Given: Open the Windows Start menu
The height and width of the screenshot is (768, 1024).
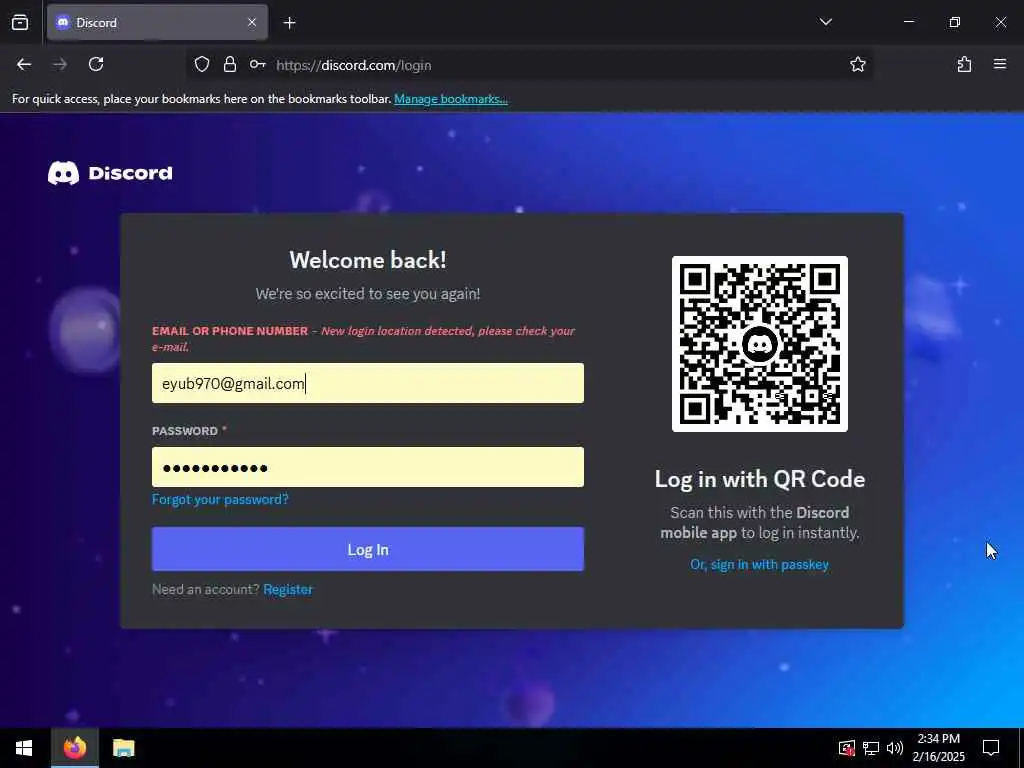Looking at the screenshot, I should (24, 748).
